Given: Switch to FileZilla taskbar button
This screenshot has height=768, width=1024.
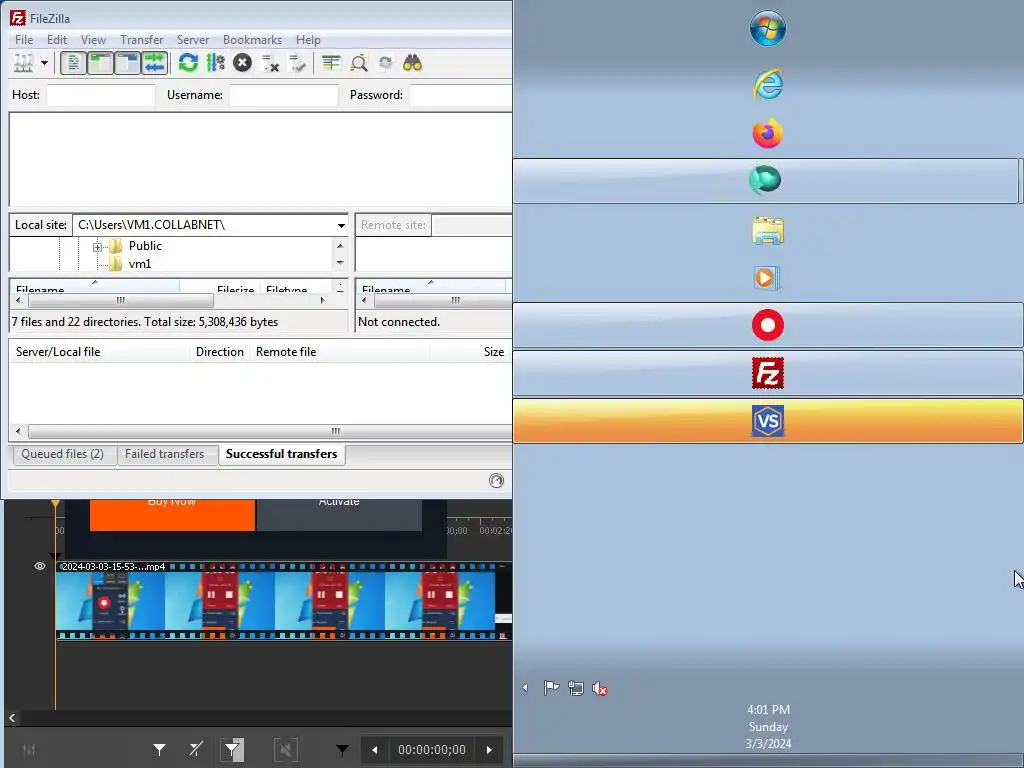Looking at the screenshot, I should coord(767,374).
